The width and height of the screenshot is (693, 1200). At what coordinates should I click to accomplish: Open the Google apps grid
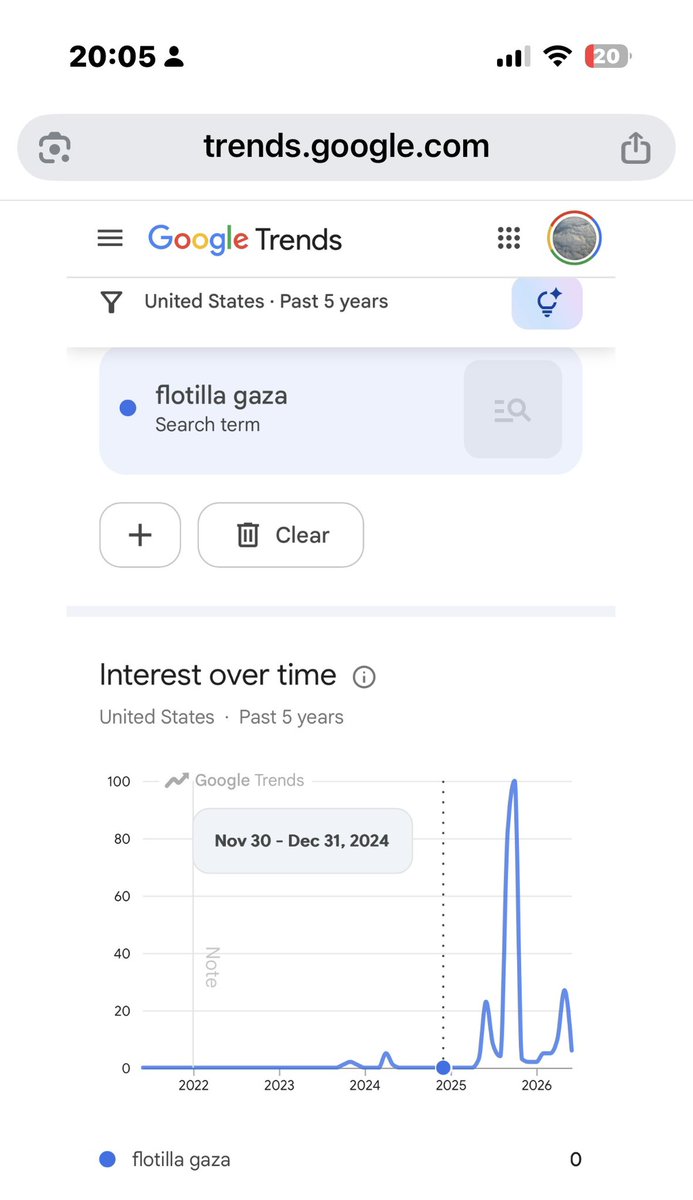[509, 239]
